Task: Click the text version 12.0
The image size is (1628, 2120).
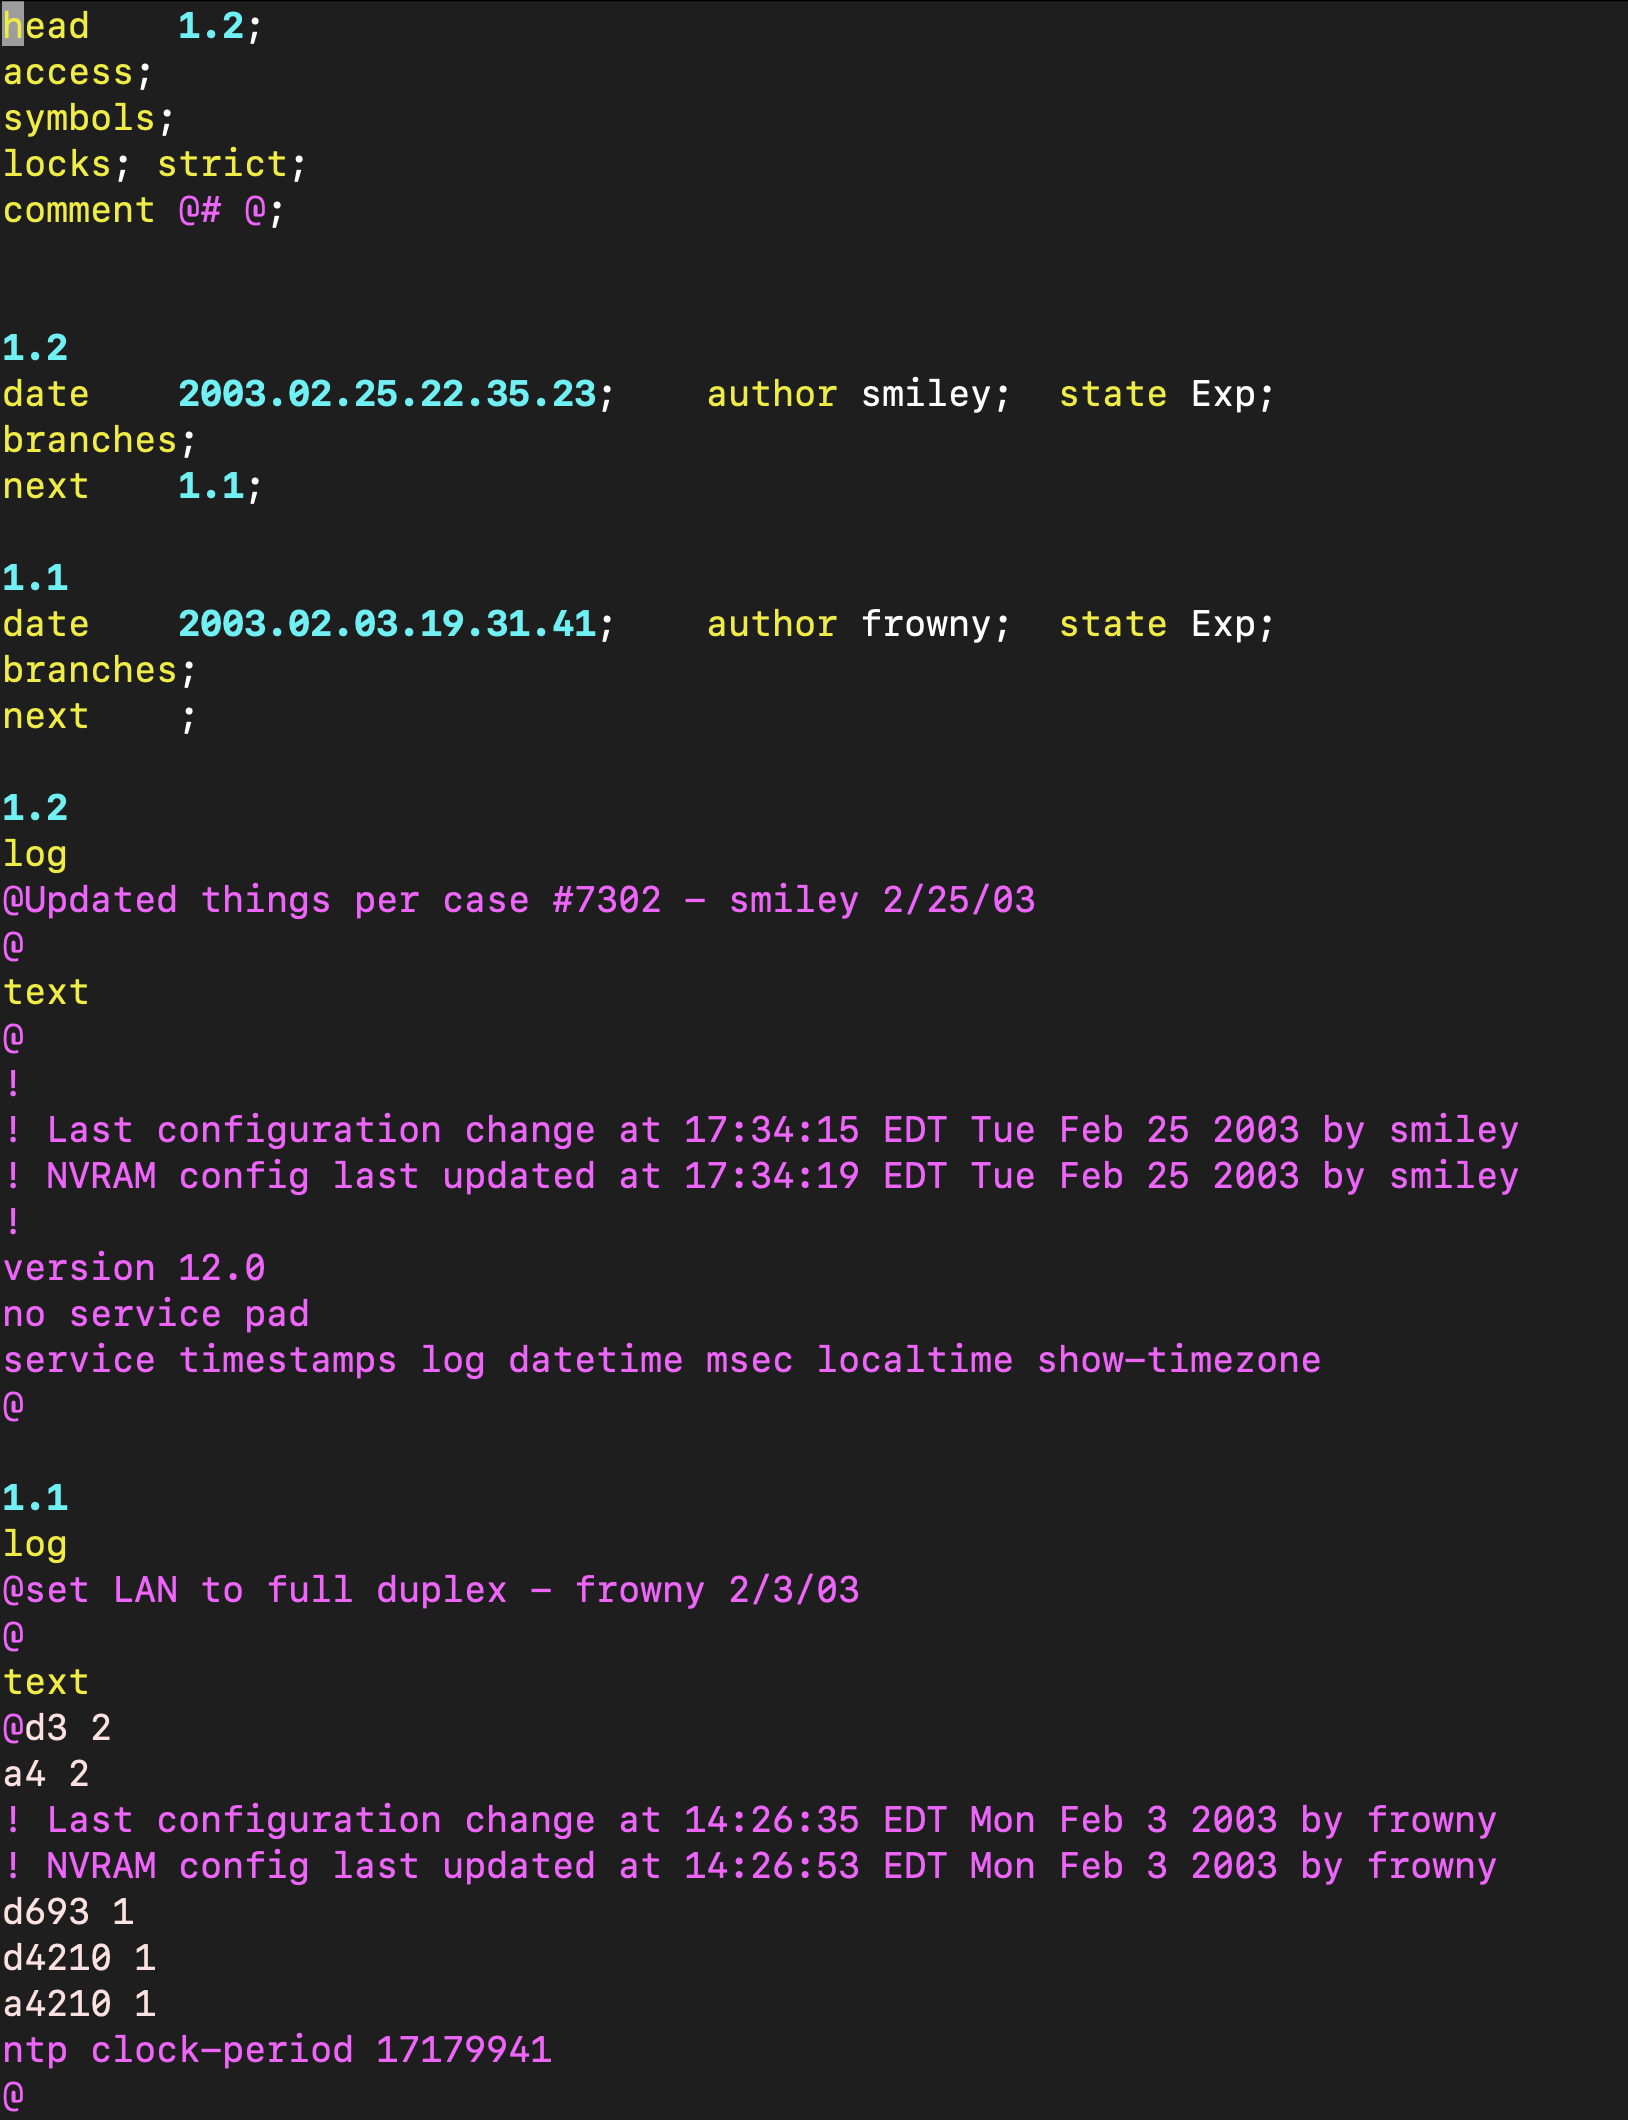Action: (x=134, y=1268)
